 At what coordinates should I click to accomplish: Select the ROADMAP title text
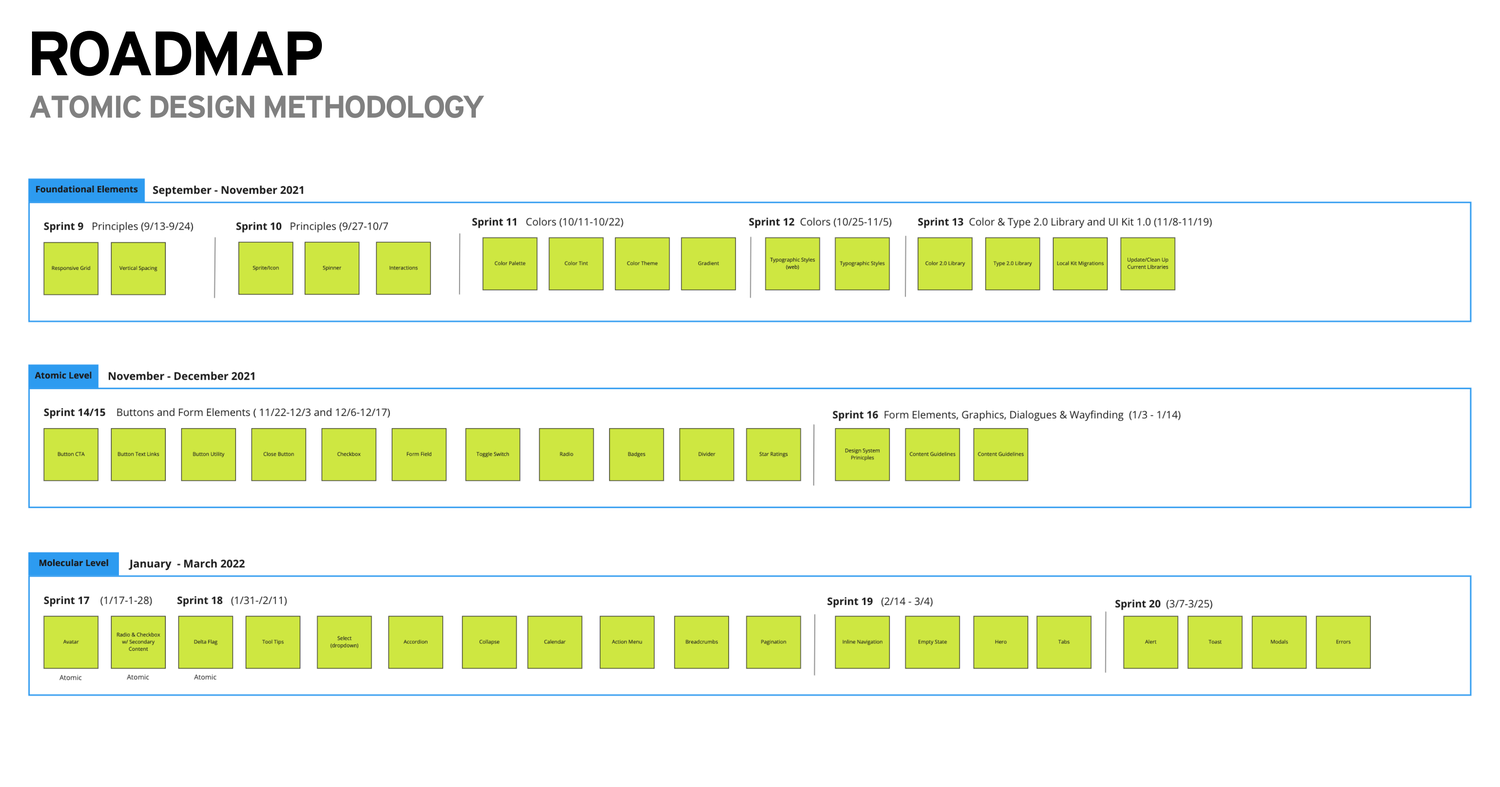176,54
